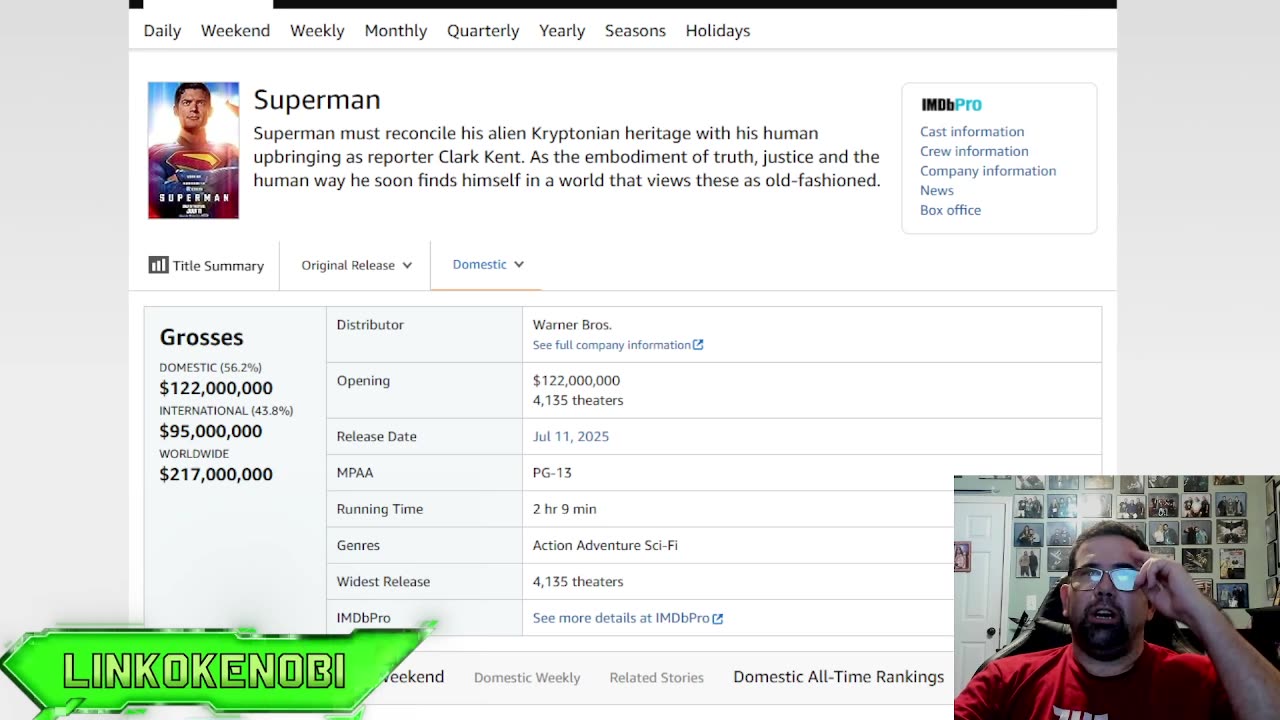Open the Related Stories tab

tap(656, 677)
